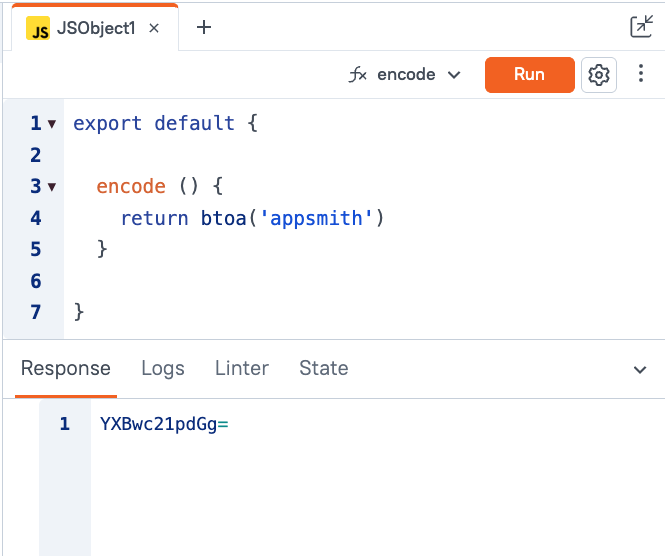Click the Run button

(x=529, y=75)
